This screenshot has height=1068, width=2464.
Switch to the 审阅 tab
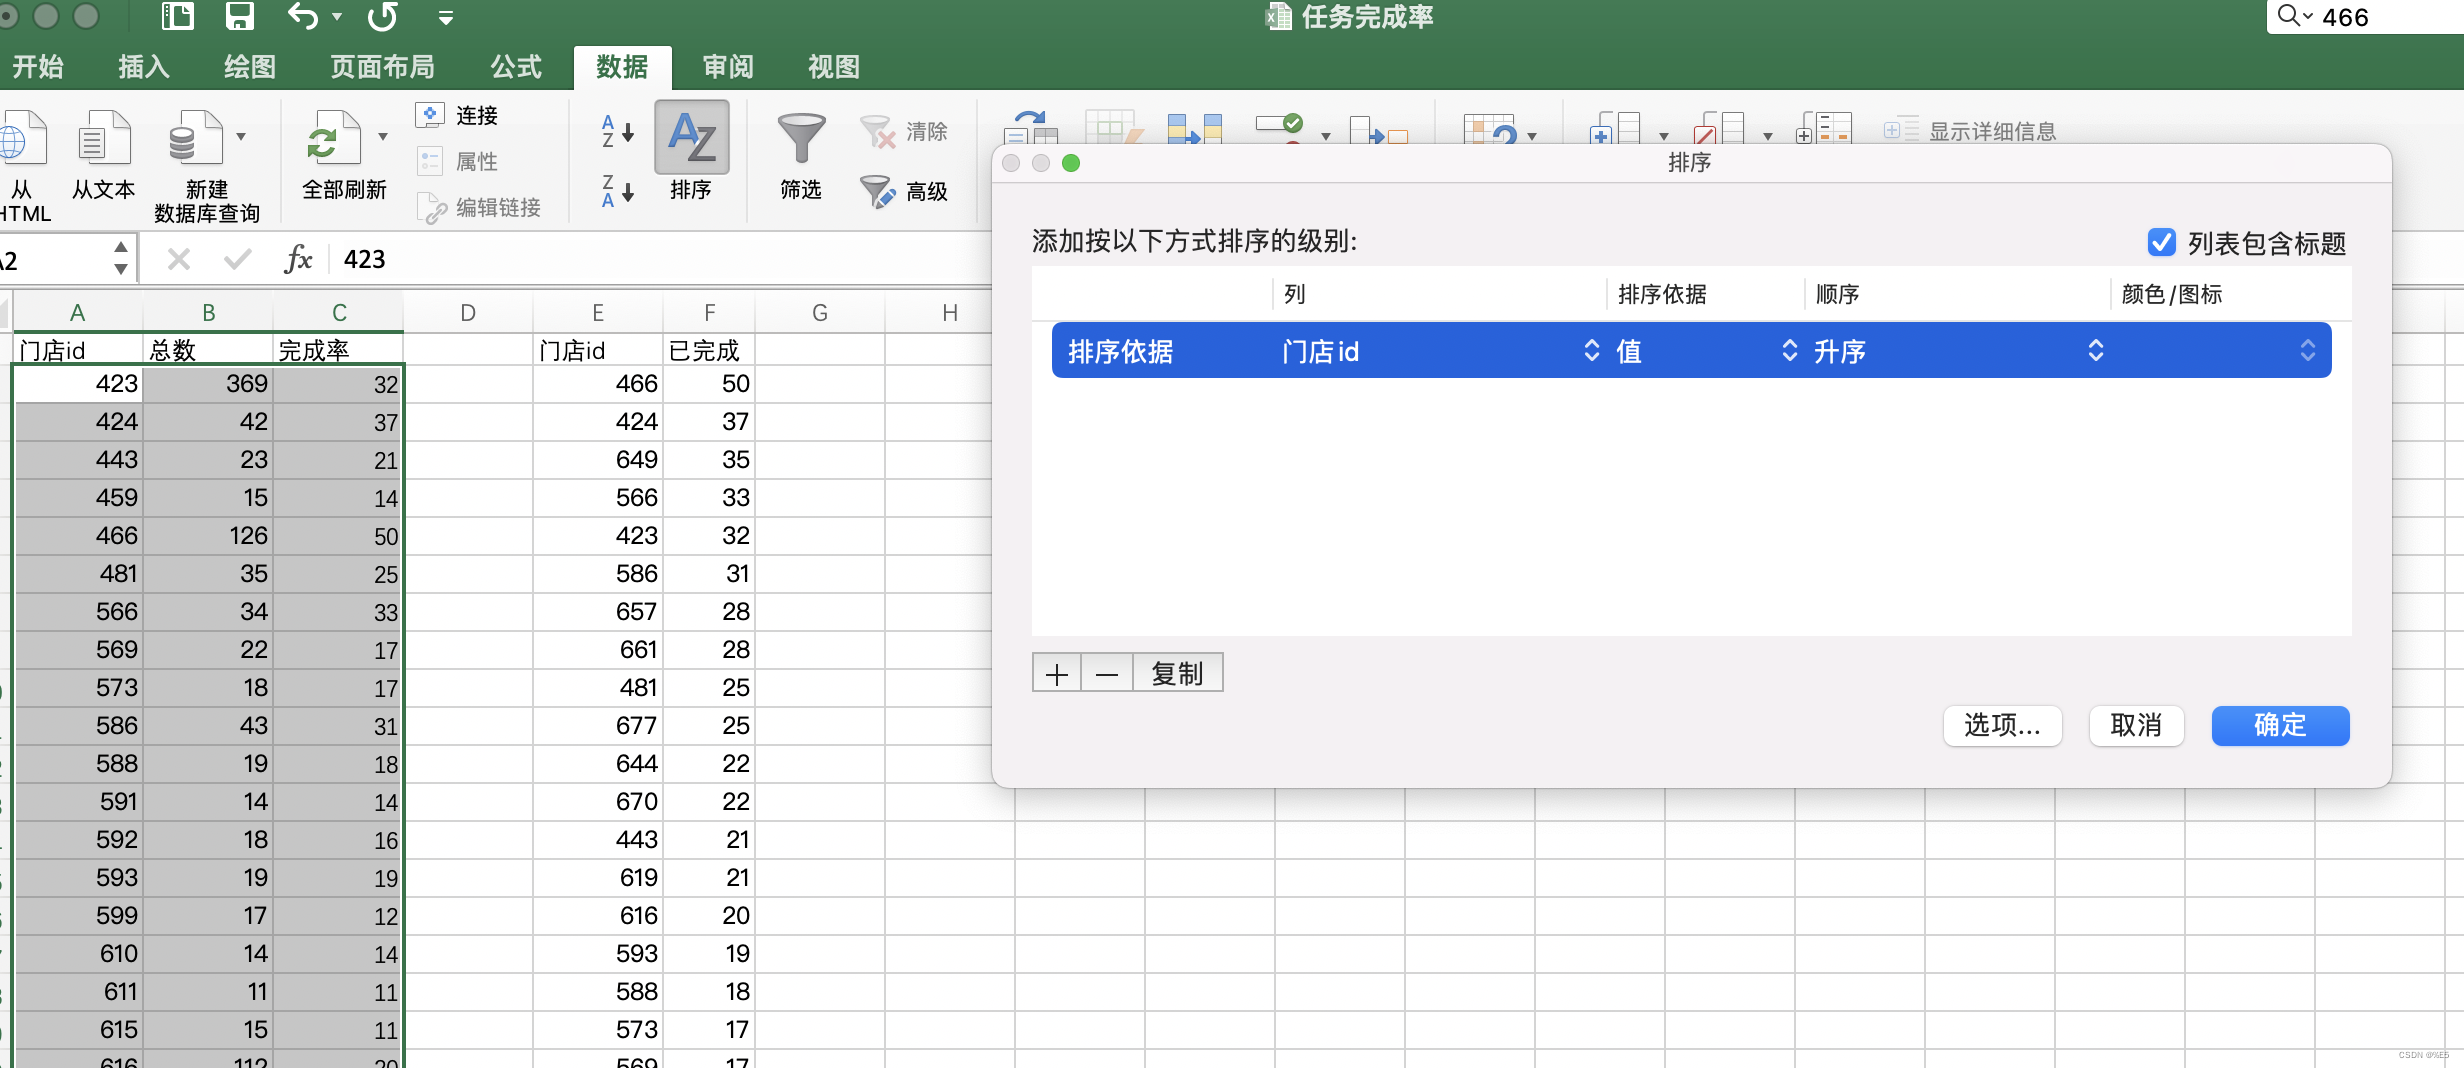pos(728,66)
